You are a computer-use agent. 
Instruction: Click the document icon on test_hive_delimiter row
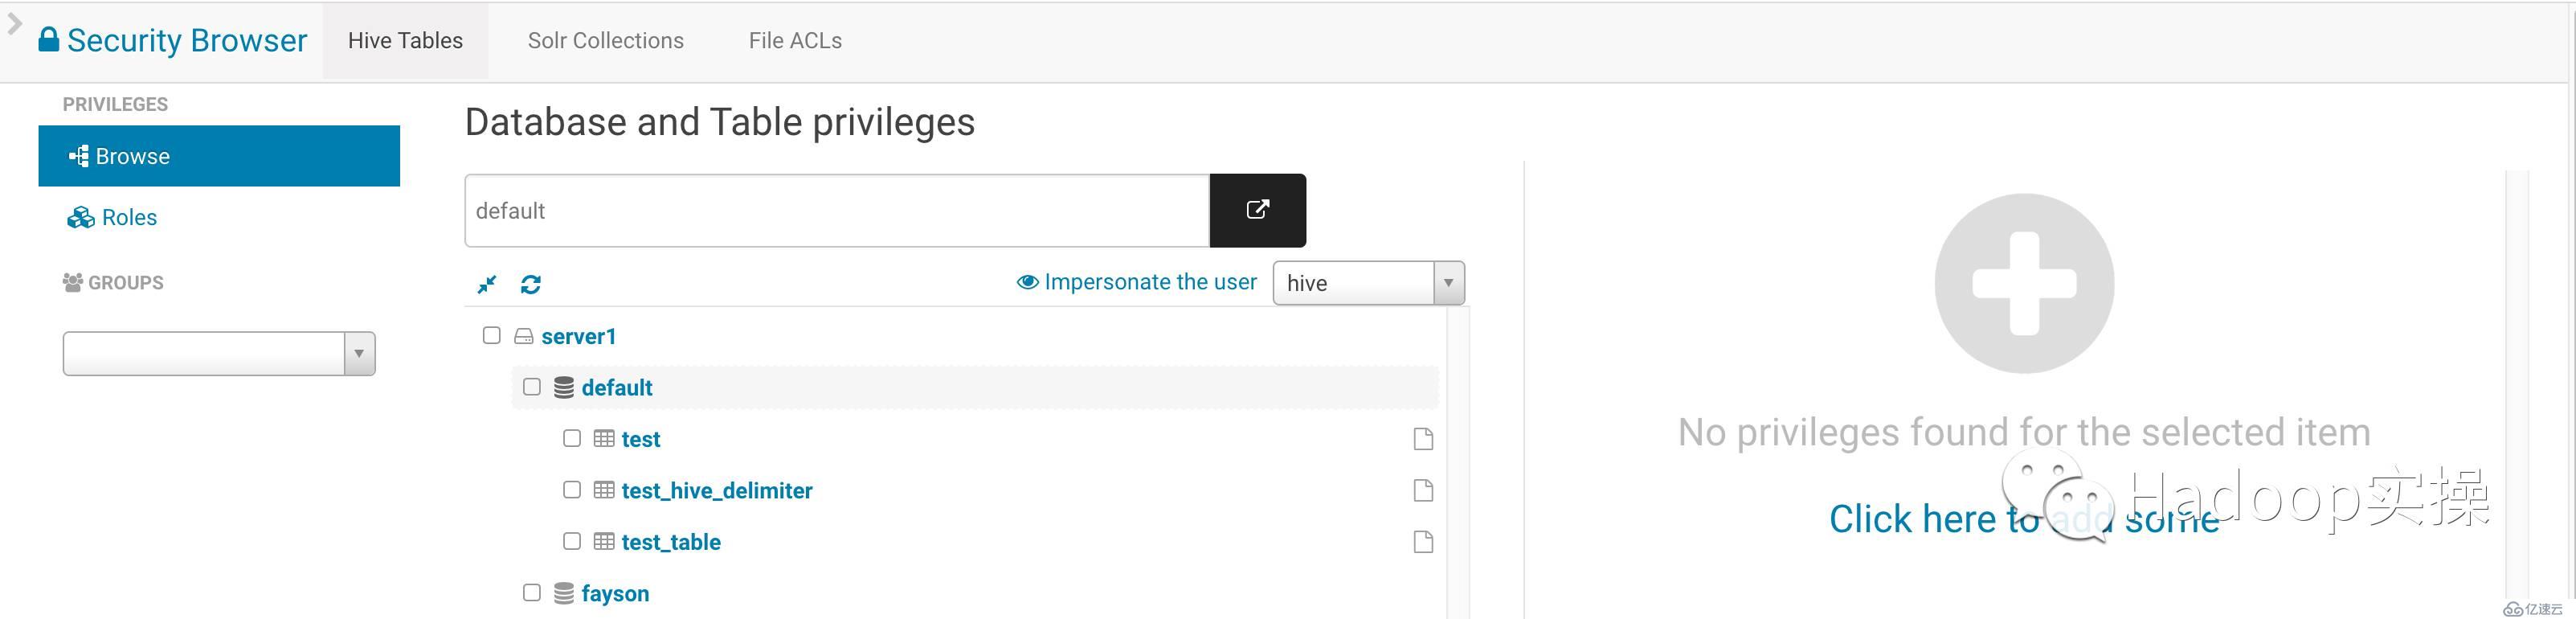point(1423,490)
